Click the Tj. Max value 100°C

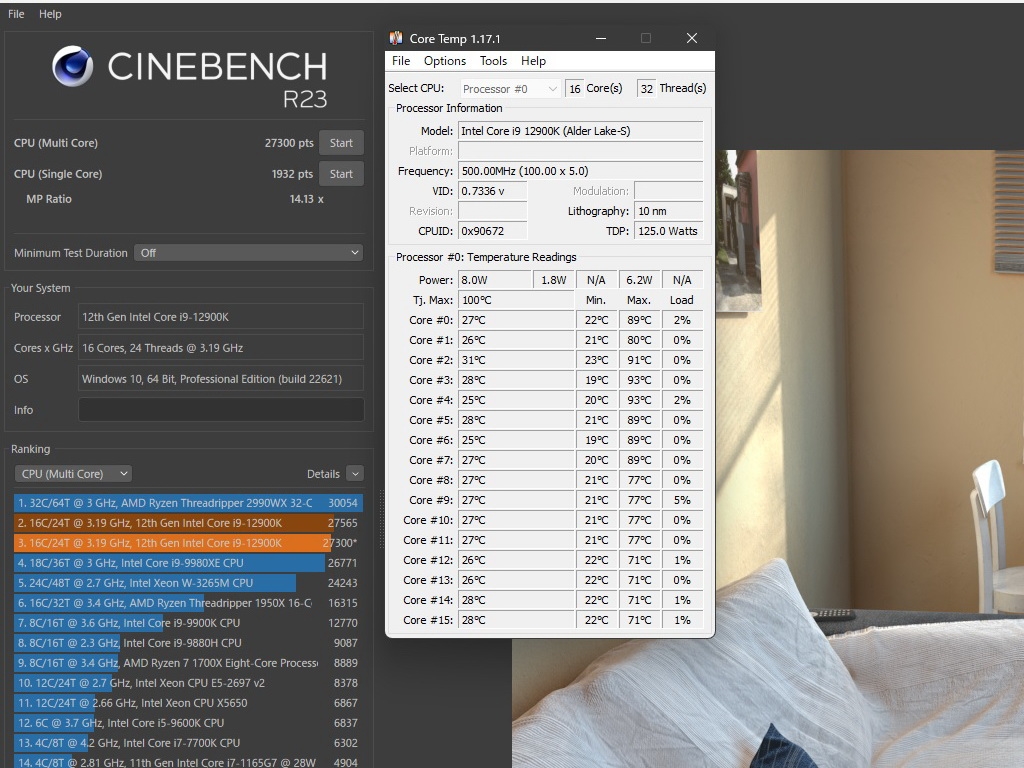point(516,300)
